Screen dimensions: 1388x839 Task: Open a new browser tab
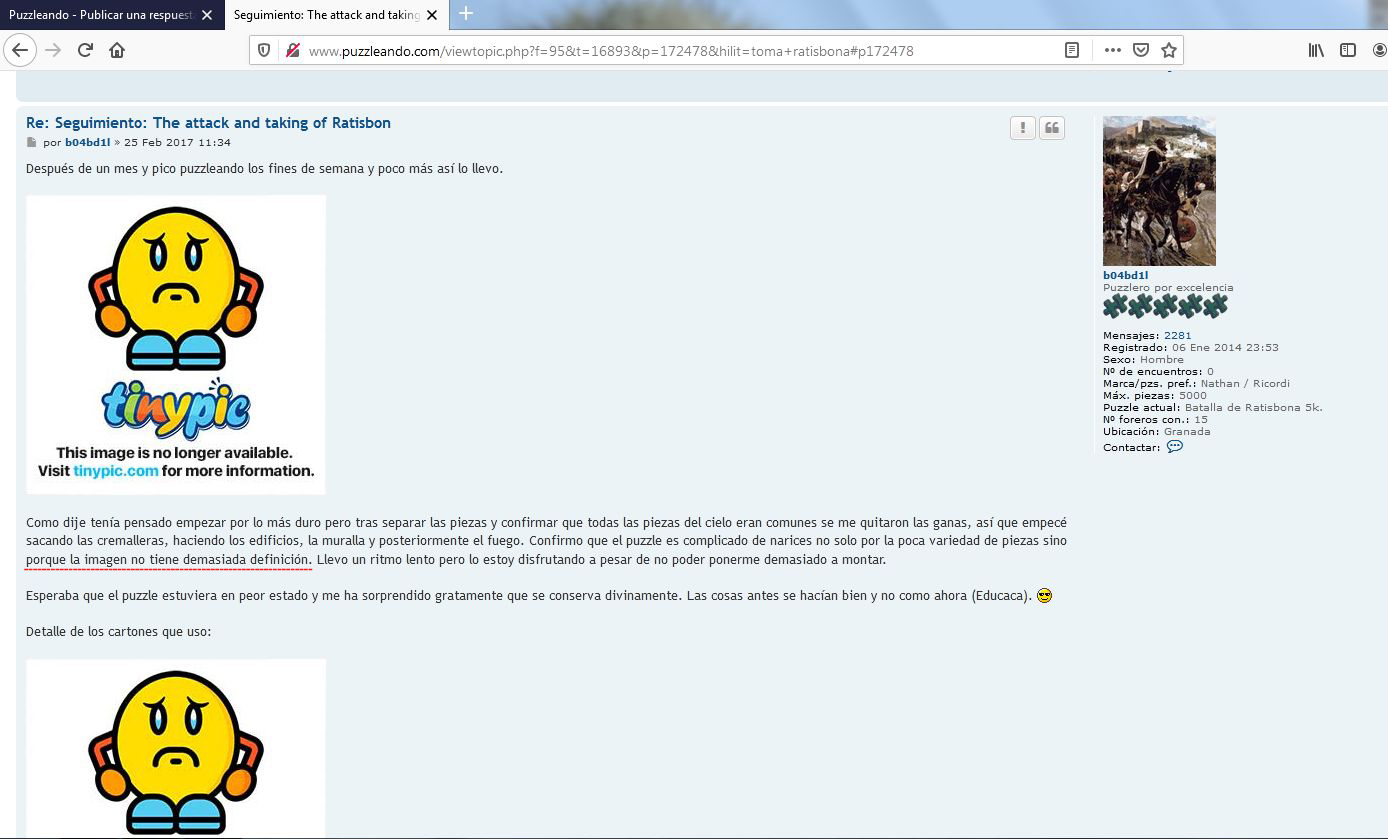(x=465, y=14)
